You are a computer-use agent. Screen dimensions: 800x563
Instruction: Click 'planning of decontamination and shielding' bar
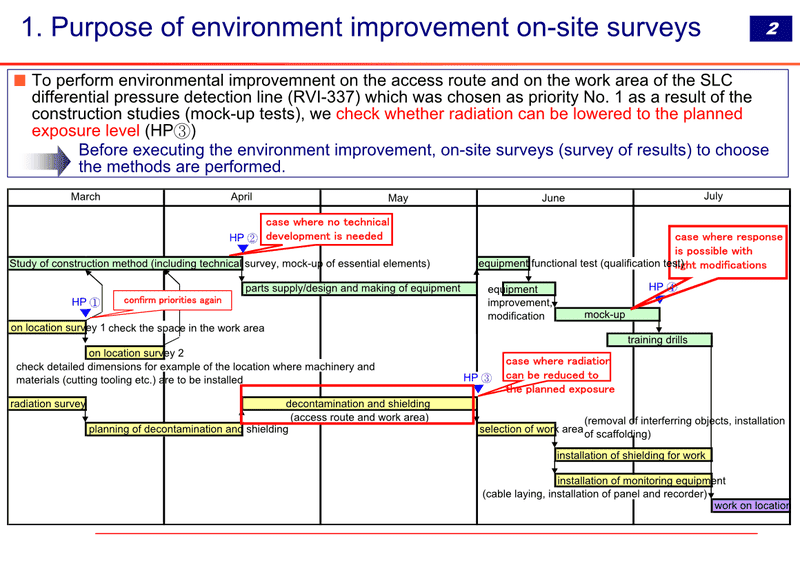pos(164,429)
